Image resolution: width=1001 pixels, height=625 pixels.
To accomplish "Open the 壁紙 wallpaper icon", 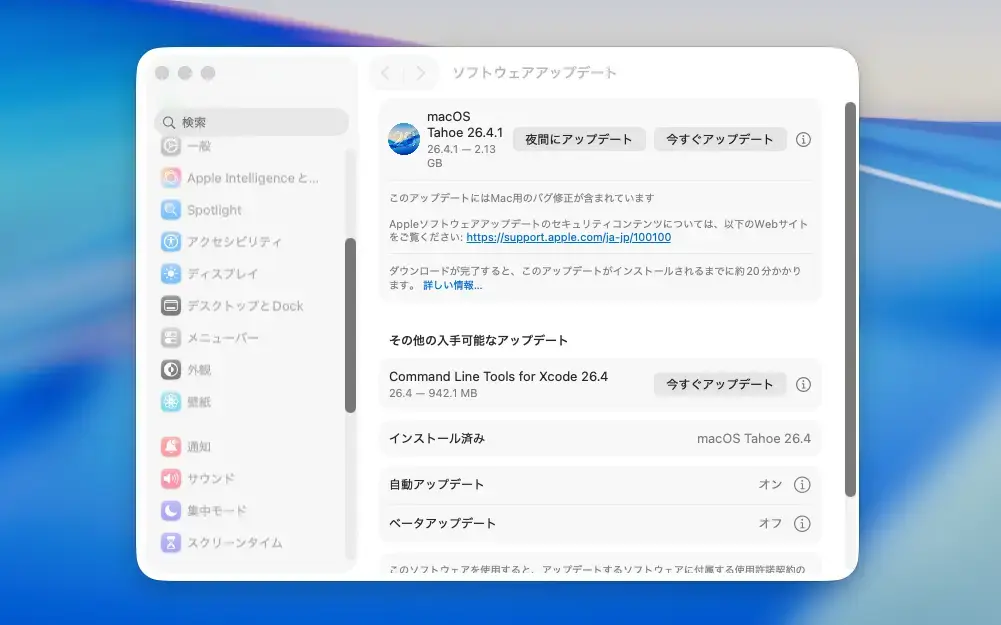I will tap(170, 402).
